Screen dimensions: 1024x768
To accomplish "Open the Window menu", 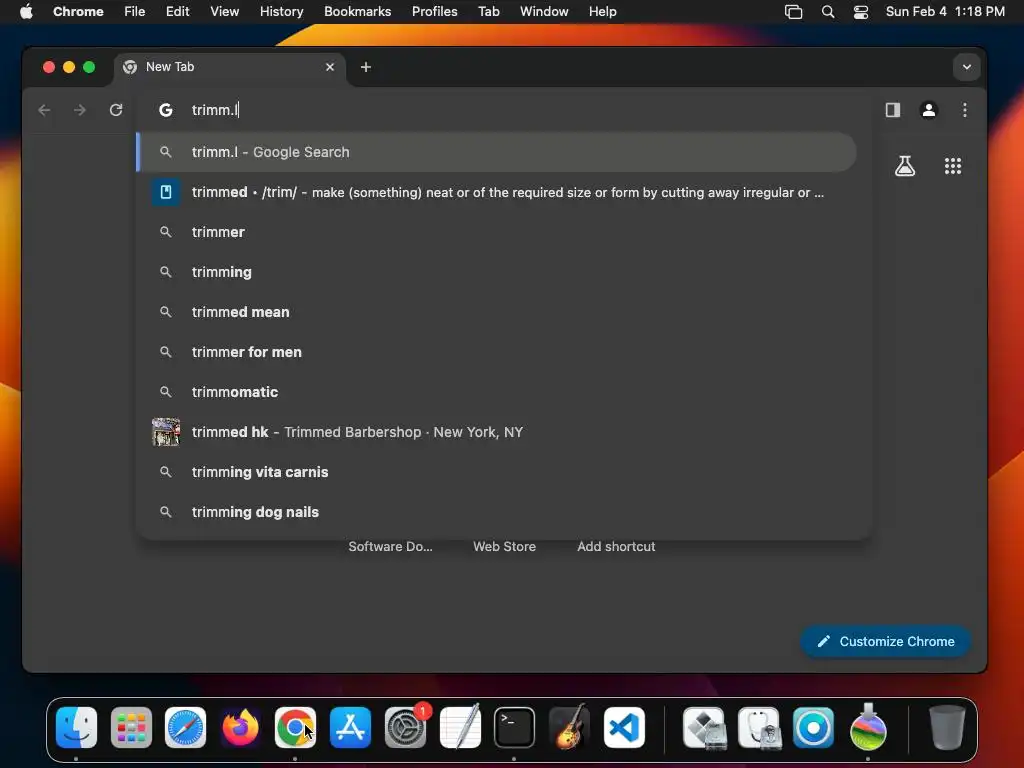I will [544, 12].
